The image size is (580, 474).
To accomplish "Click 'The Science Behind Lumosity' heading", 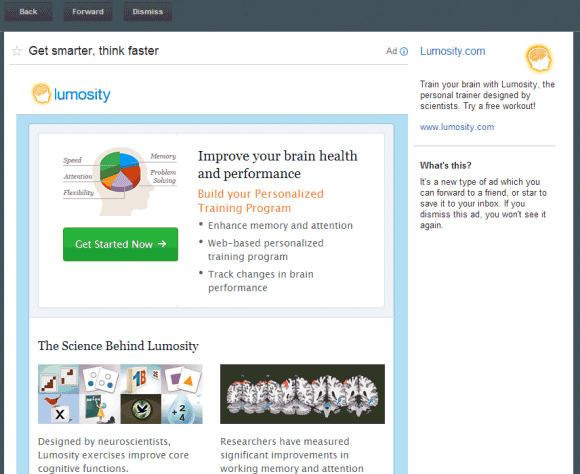I will point(118,346).
